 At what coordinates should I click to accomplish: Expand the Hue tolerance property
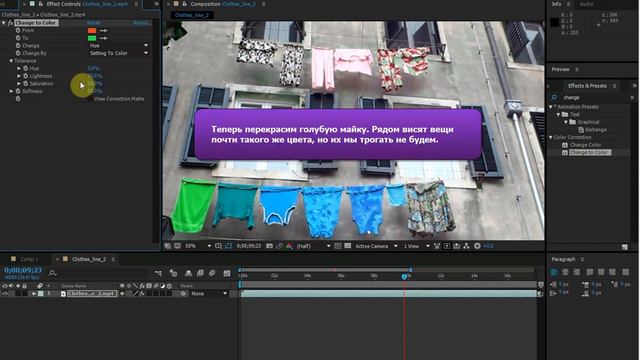pos(19,69)
